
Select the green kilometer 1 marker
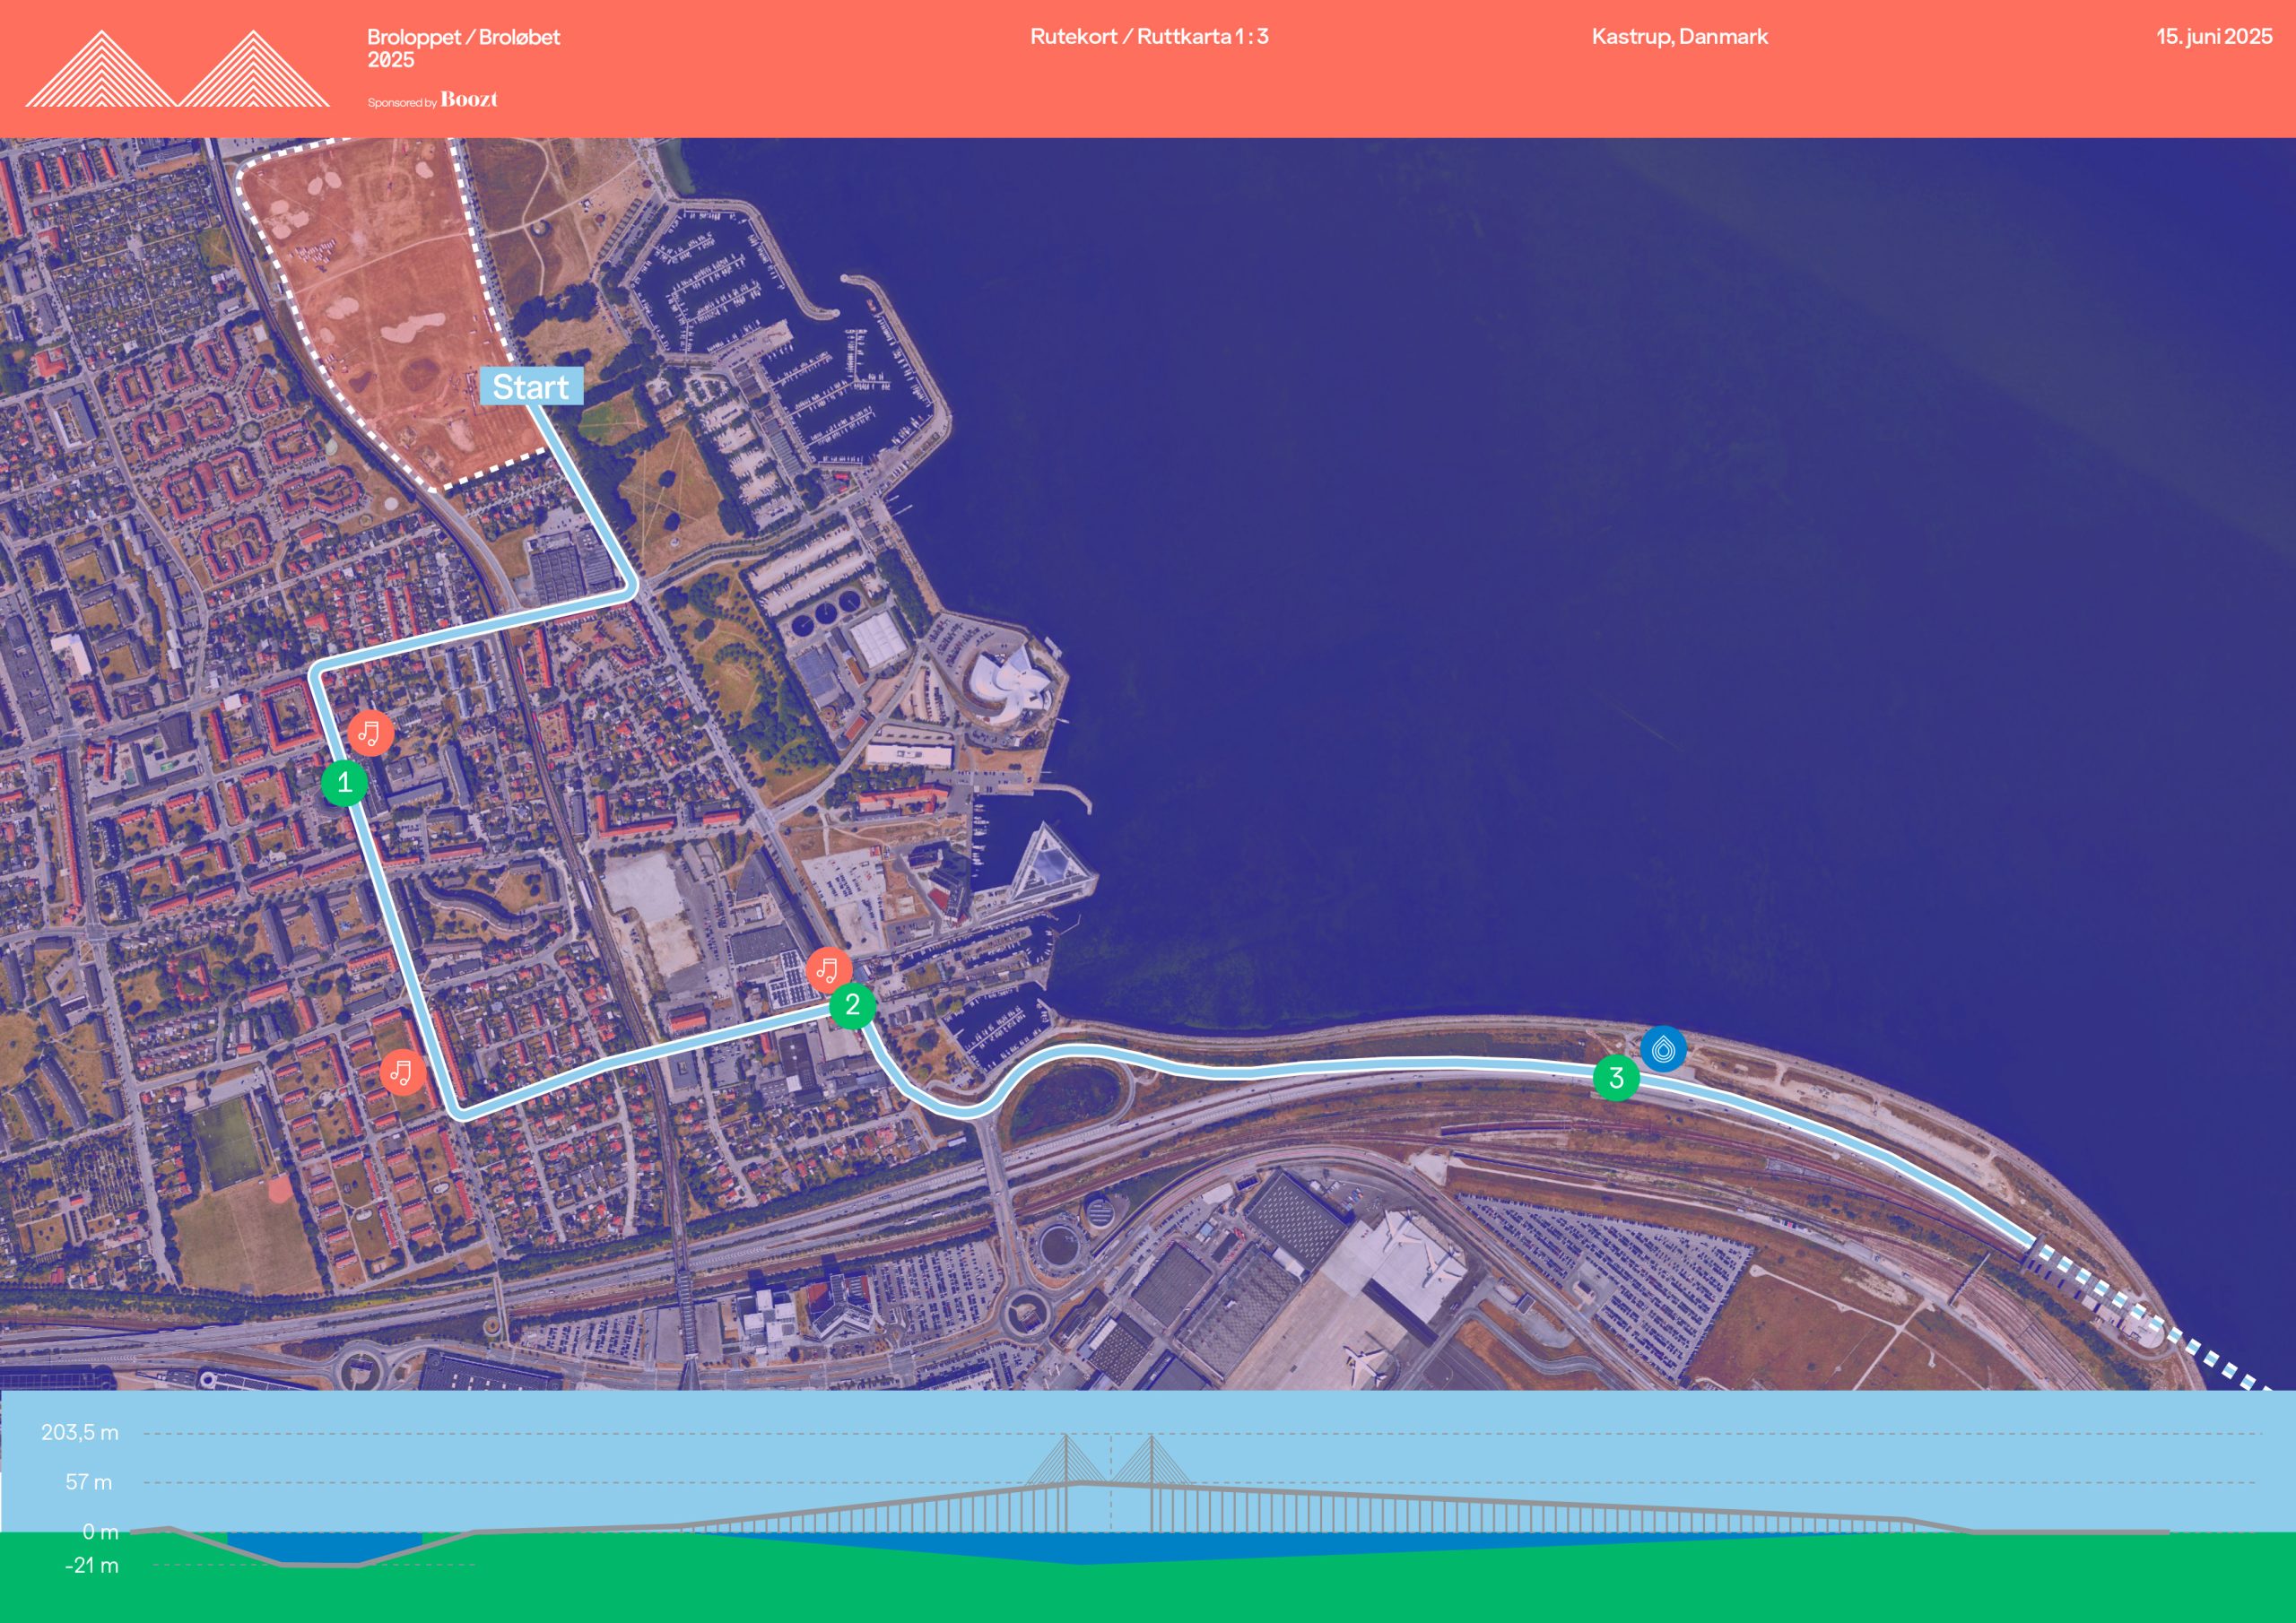click(344, 782)
